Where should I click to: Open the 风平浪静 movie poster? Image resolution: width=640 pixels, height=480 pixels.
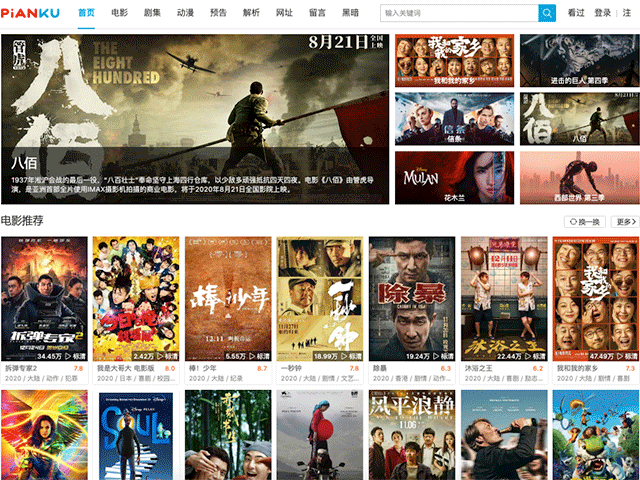coord(412,435)
